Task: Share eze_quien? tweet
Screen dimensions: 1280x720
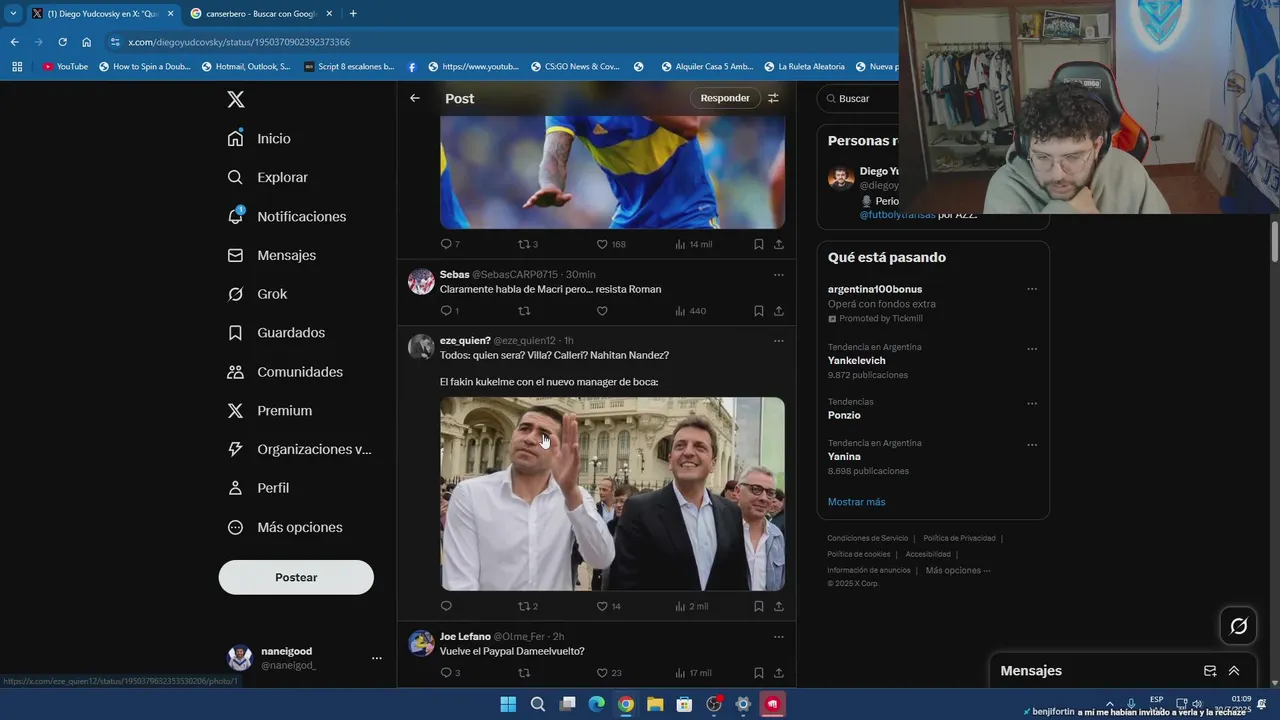Action: (779, 606)
